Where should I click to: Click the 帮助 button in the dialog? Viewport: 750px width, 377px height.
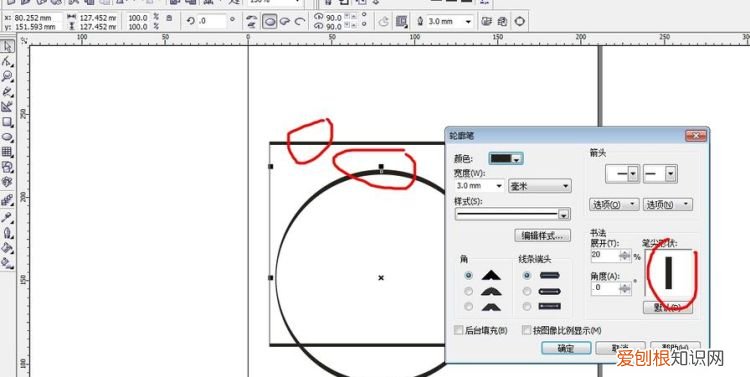tap(675, 348)
